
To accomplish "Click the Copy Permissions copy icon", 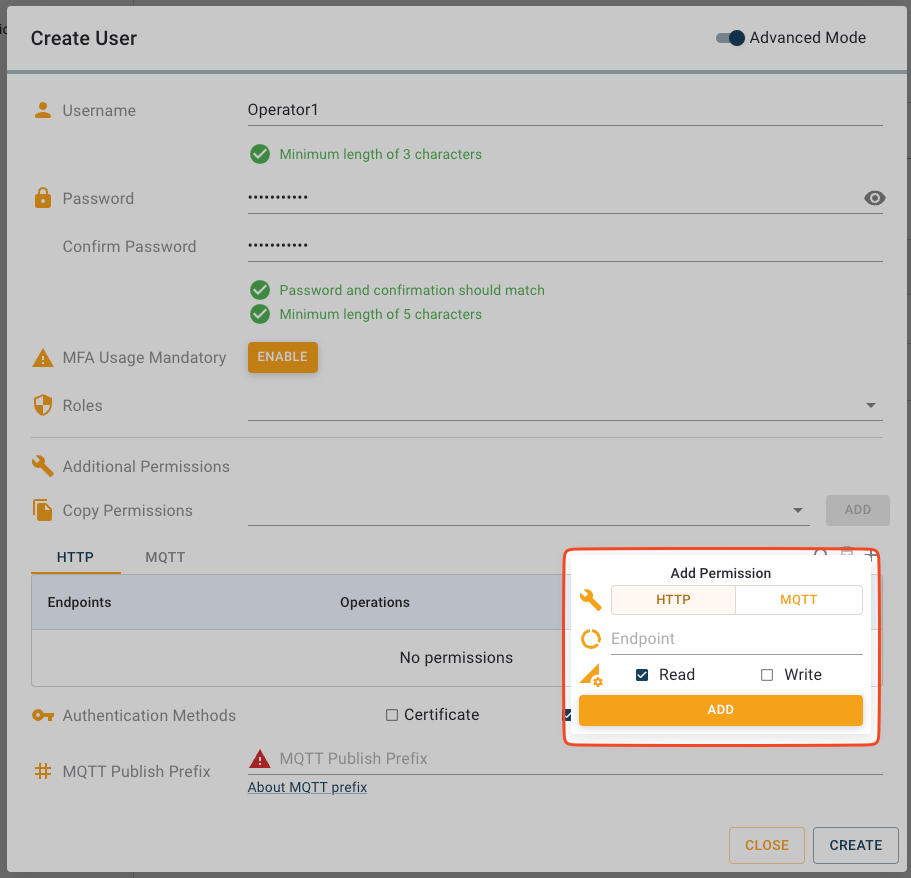I will click(43, 510).
